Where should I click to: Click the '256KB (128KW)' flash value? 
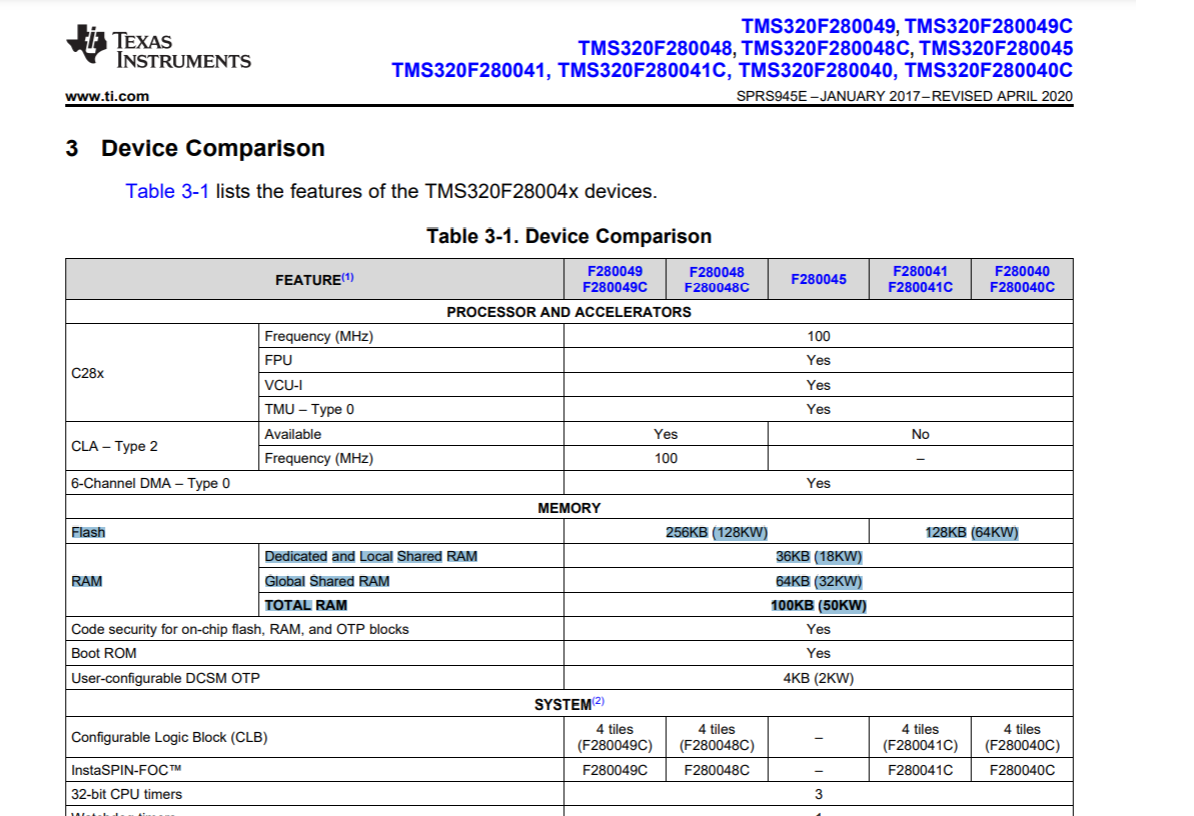point(717,532)
